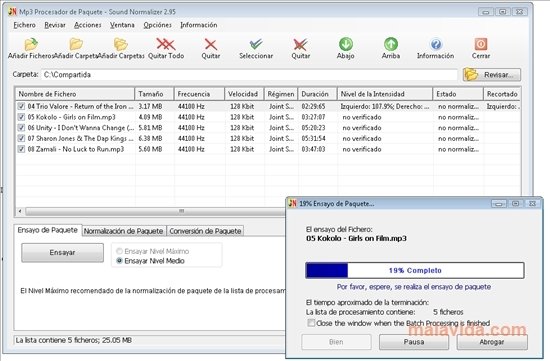Move file up with Arriba icon
The image size is (550, 361).
click(390, 44)
